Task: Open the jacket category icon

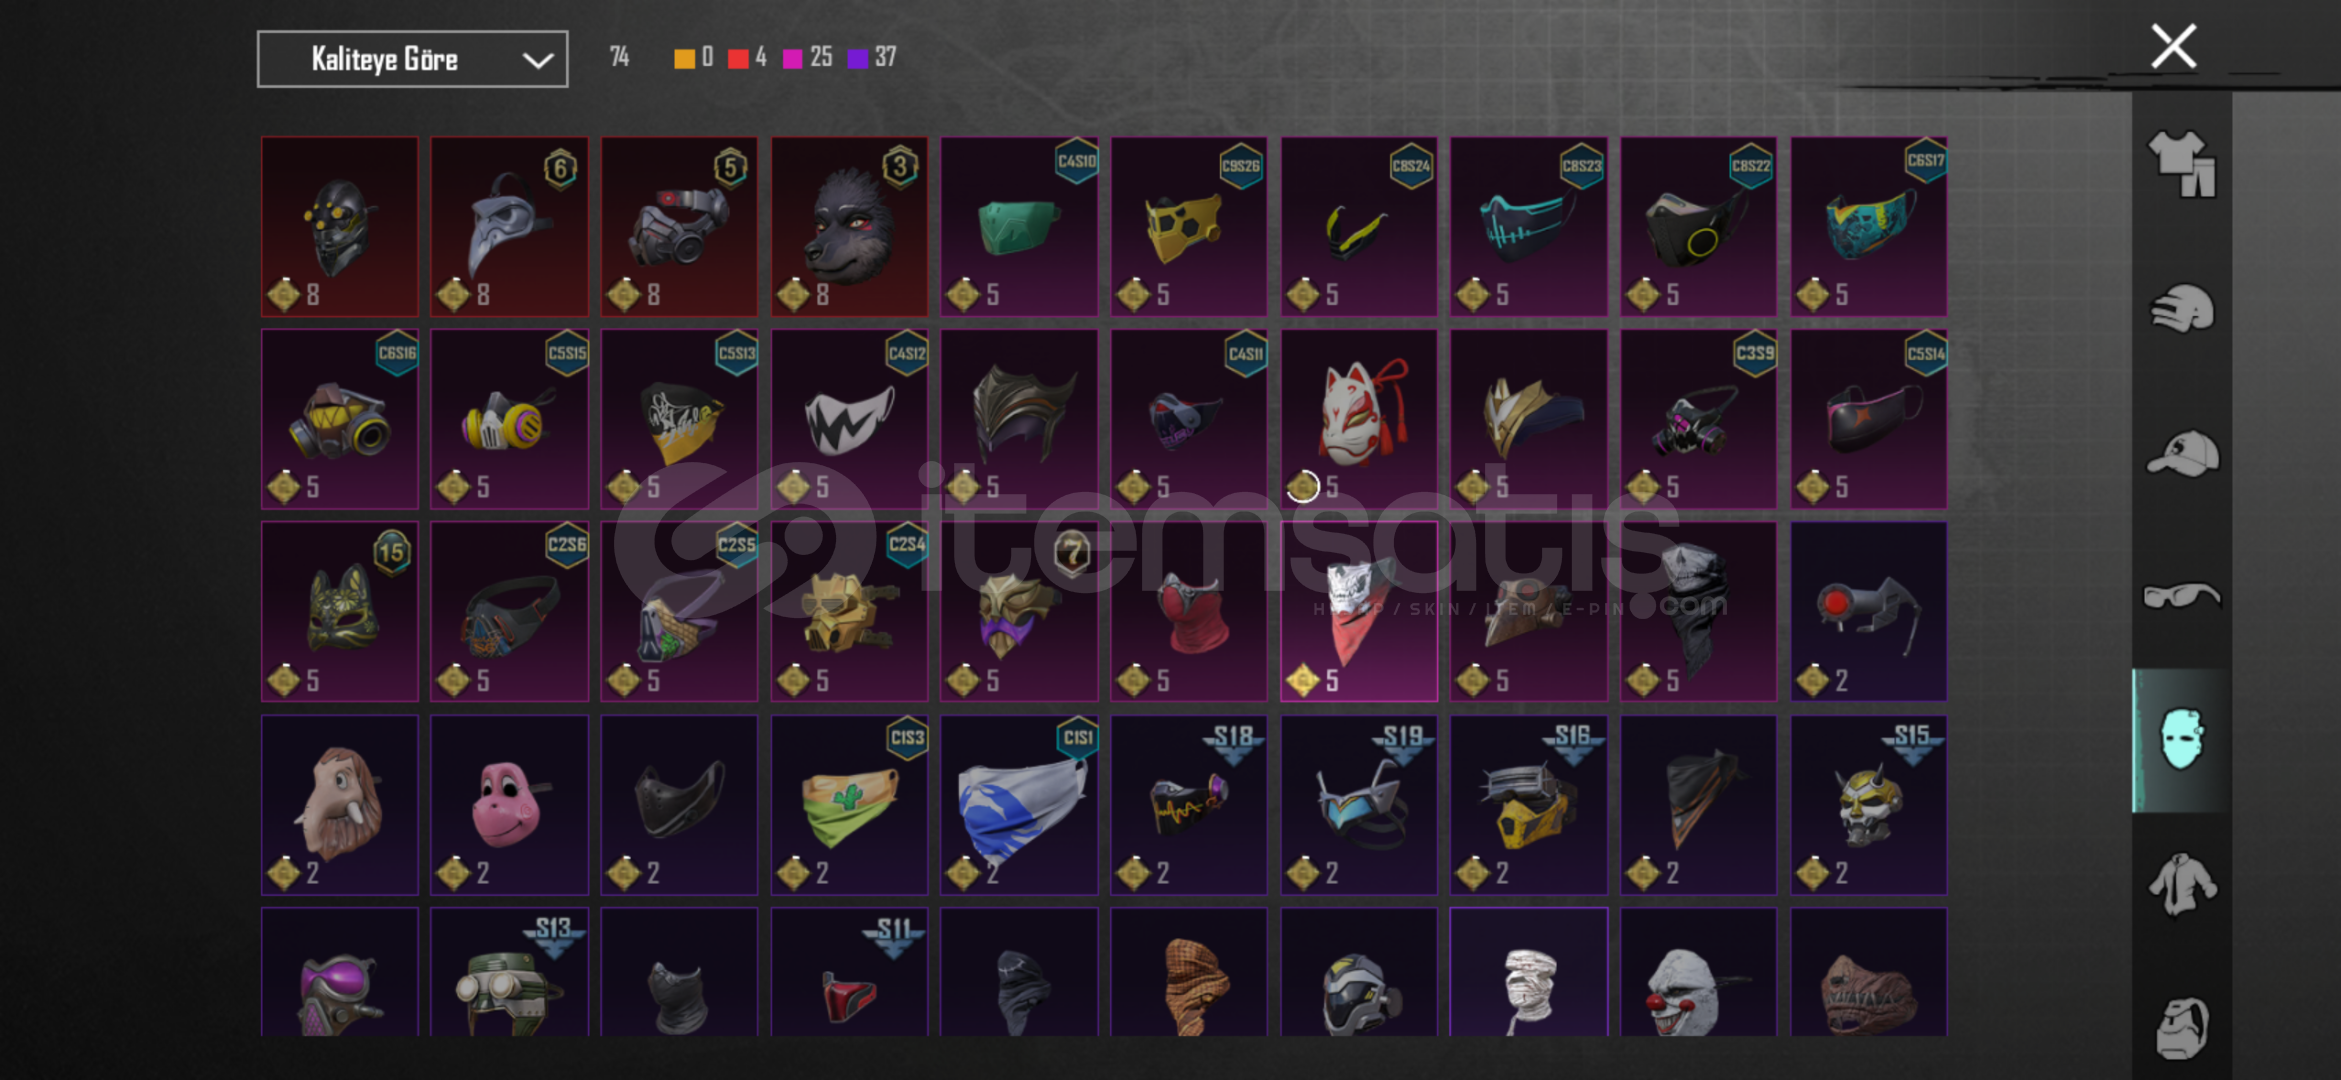Action: pos(2182,884)
